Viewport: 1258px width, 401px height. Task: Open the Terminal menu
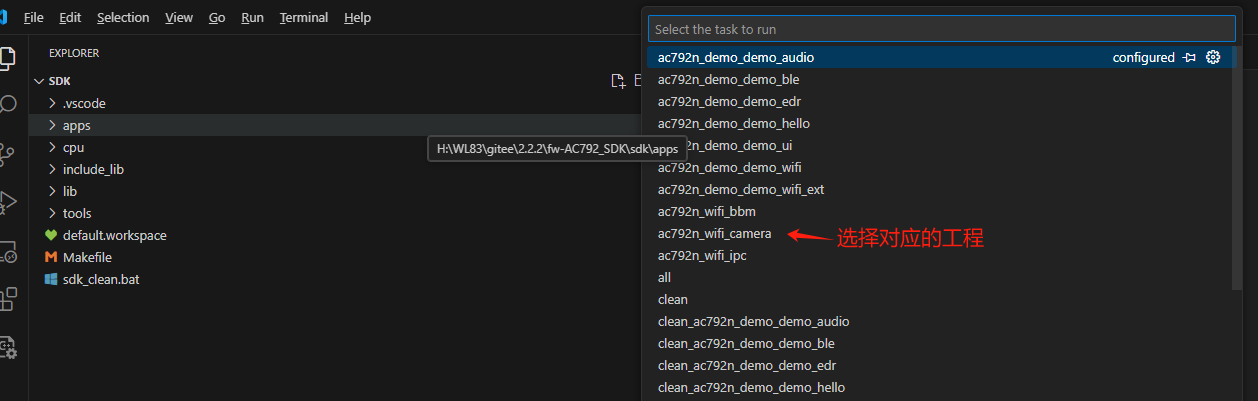(305, 17)
